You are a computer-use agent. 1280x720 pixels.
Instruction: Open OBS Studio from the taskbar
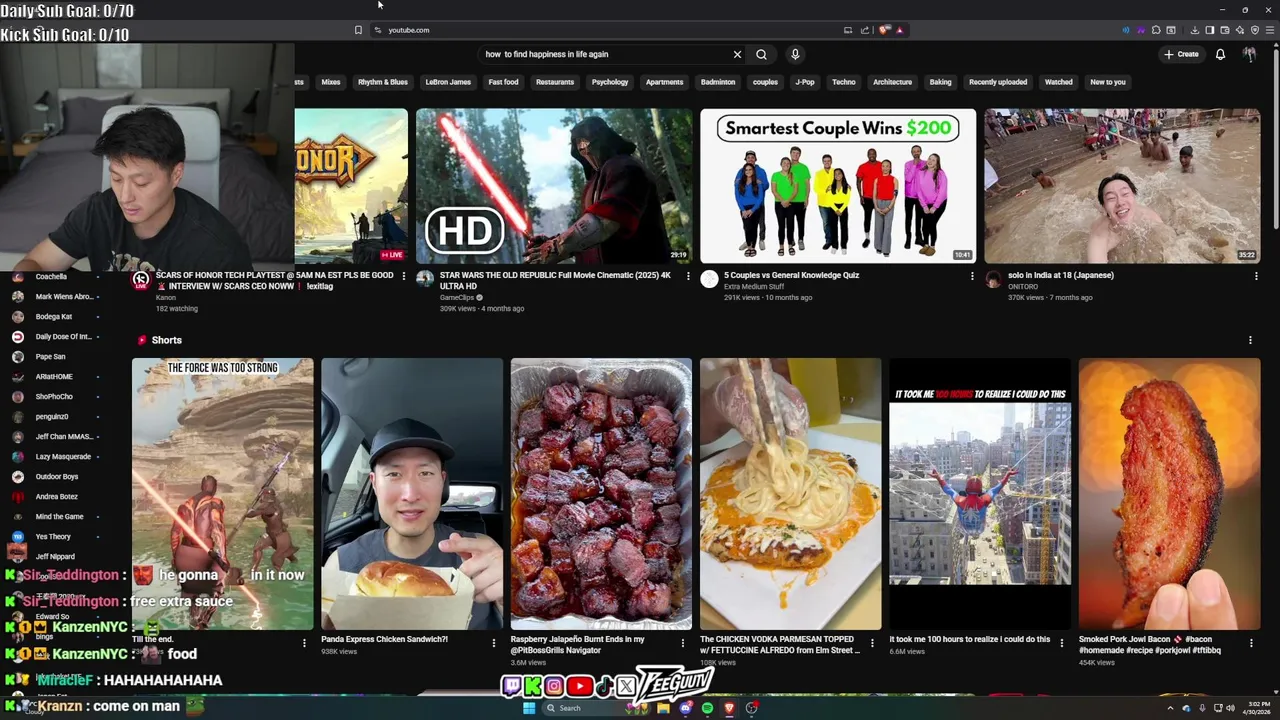751,708
